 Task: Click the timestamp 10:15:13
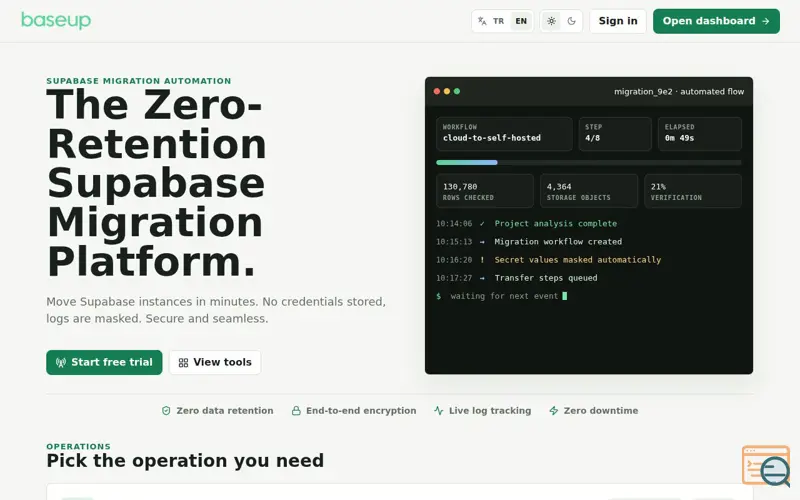[454, 242]
